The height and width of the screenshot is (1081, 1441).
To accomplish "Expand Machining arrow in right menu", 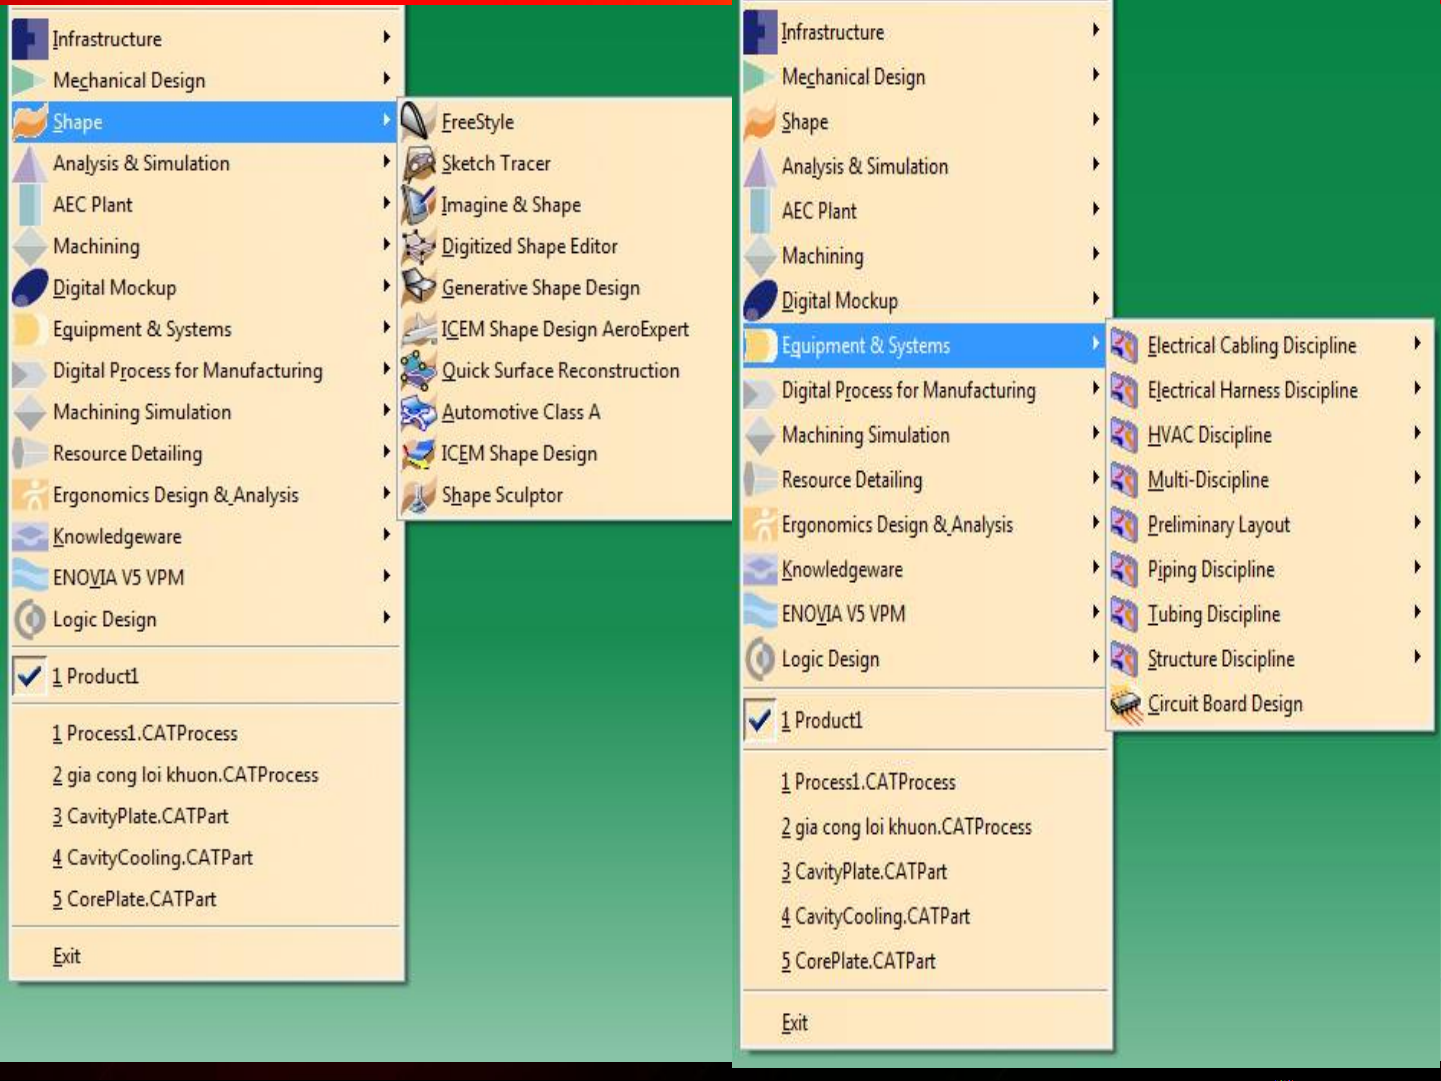I will coord(1096,254).
